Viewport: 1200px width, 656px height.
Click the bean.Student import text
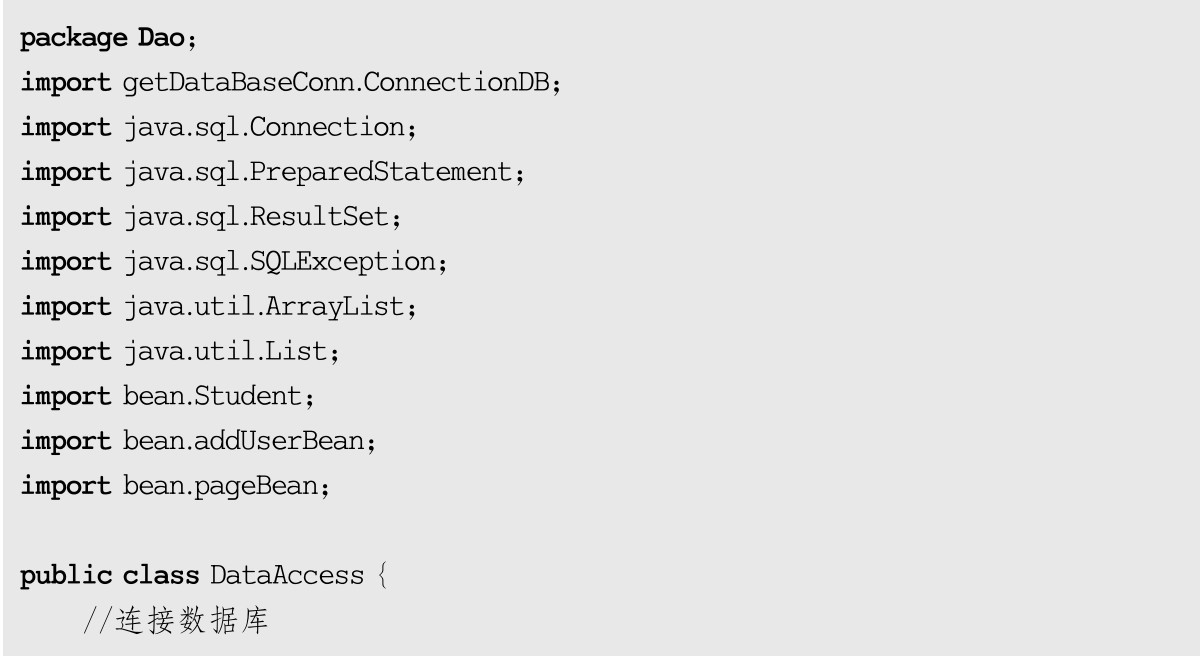[212, 396]
